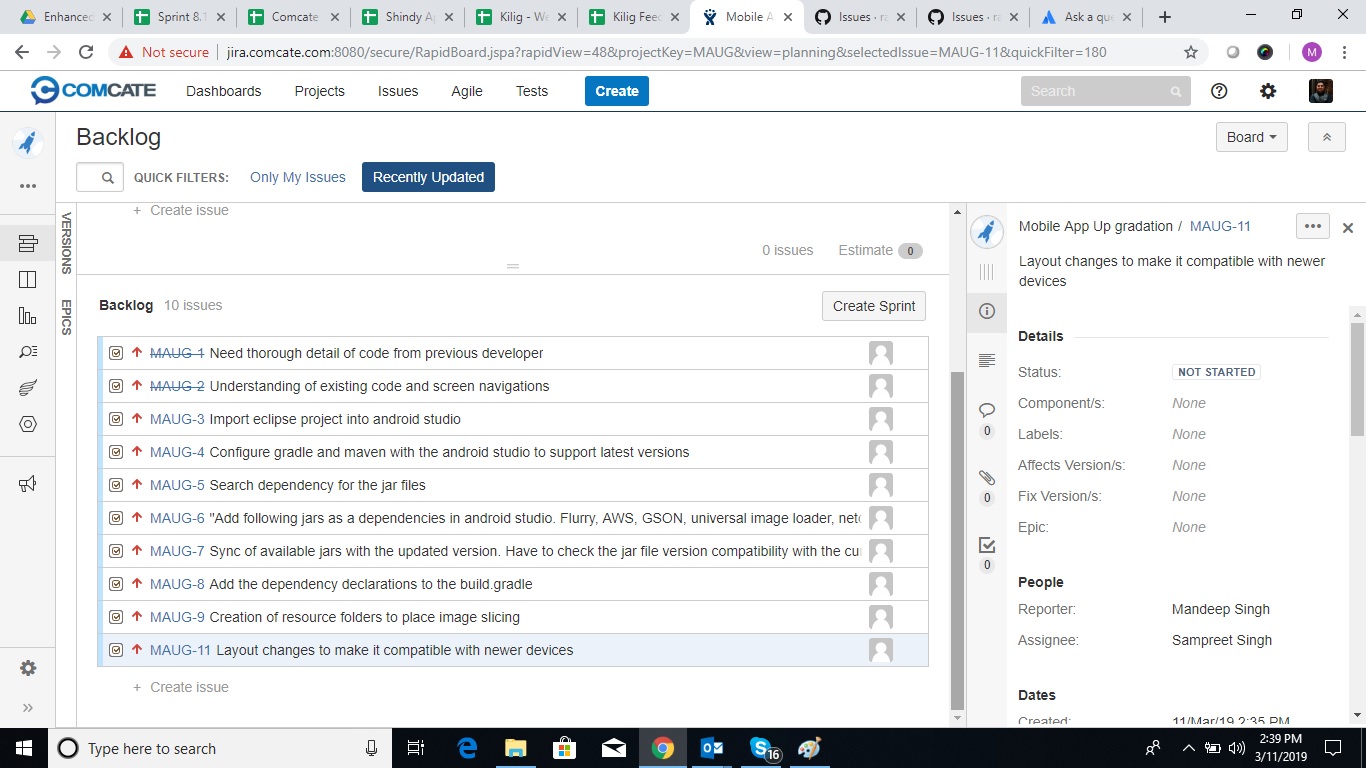The width and height of the screenshot is (1366, 768).
Task: Click the backlog vertical scrollbar
Action: [x=957, y=540]
